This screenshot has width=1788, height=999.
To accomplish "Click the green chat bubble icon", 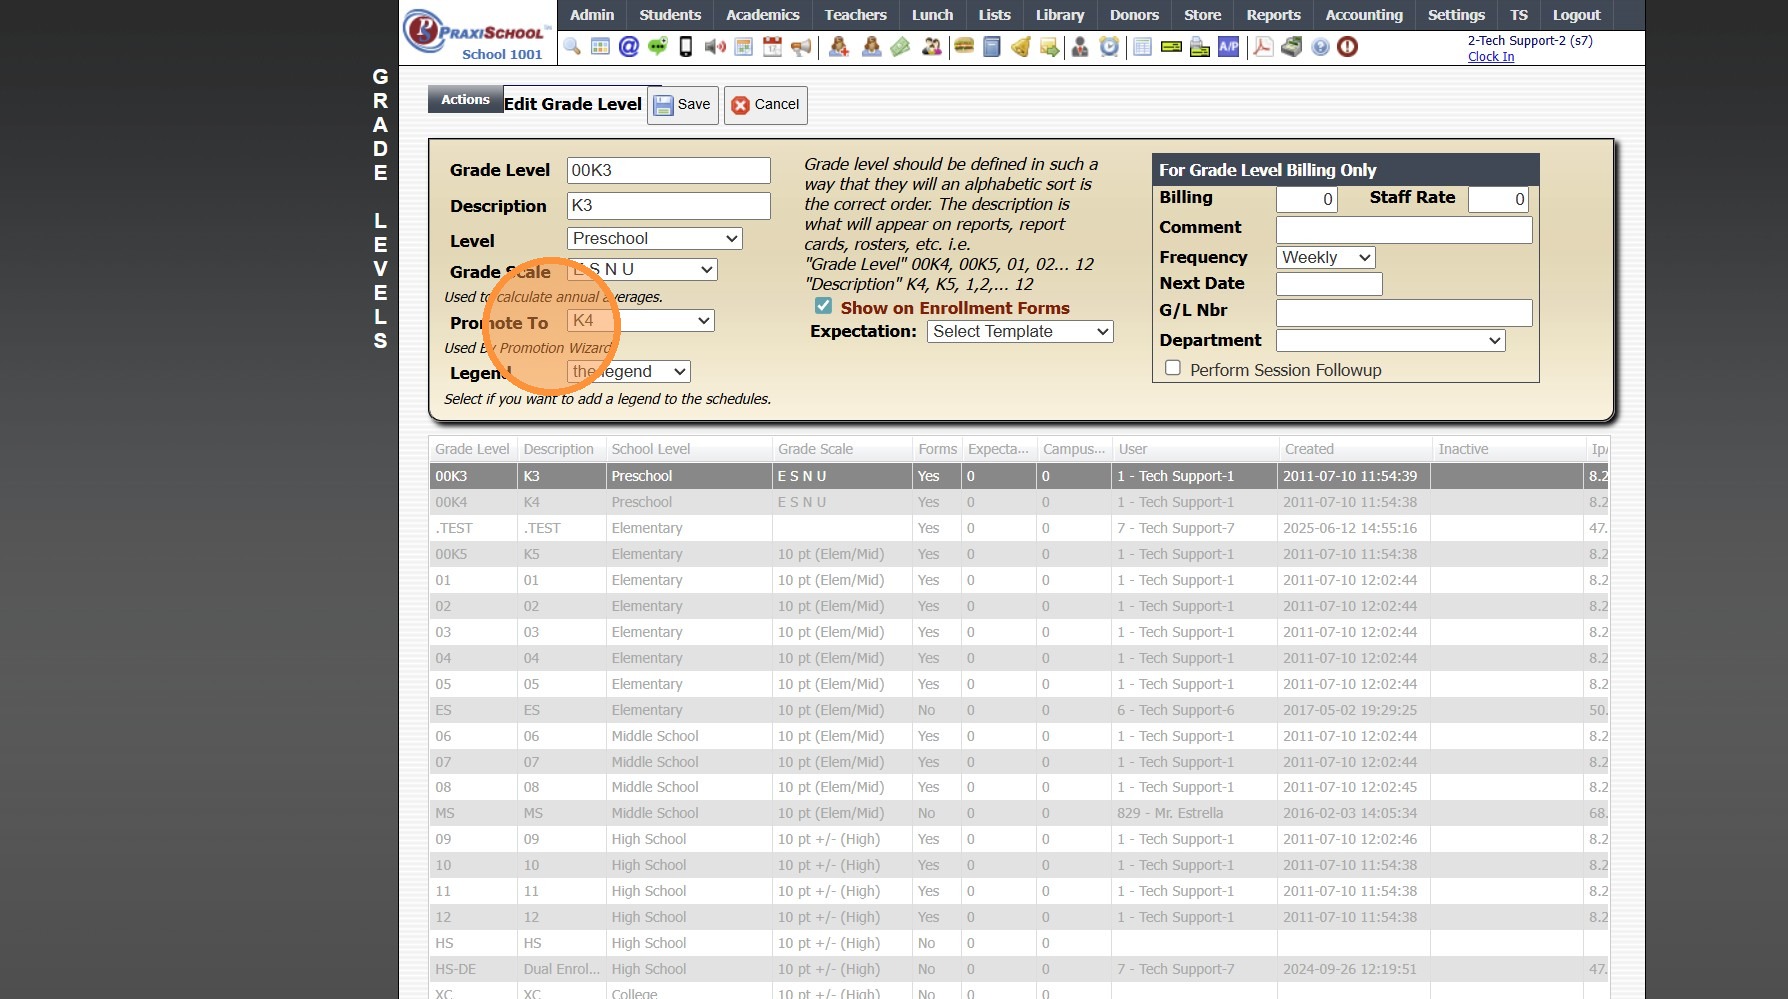I will [x=657, y=46].
